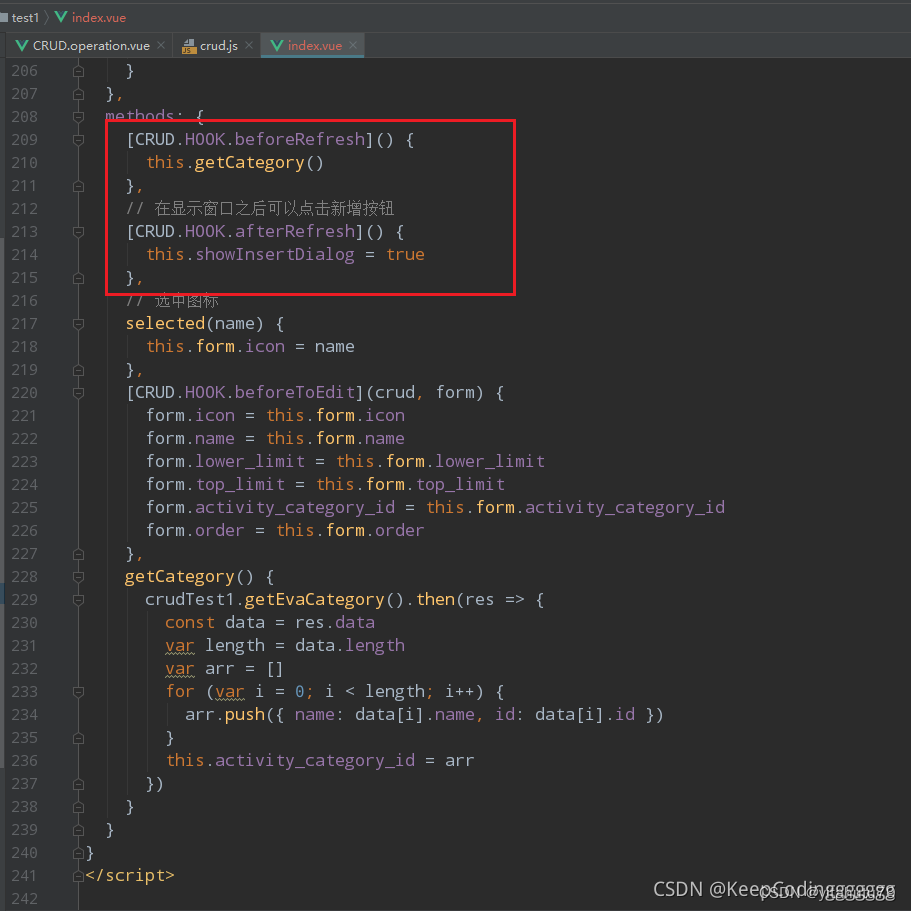
Task: Click showInsertDialog on line 214
Action: pos(274,254)
